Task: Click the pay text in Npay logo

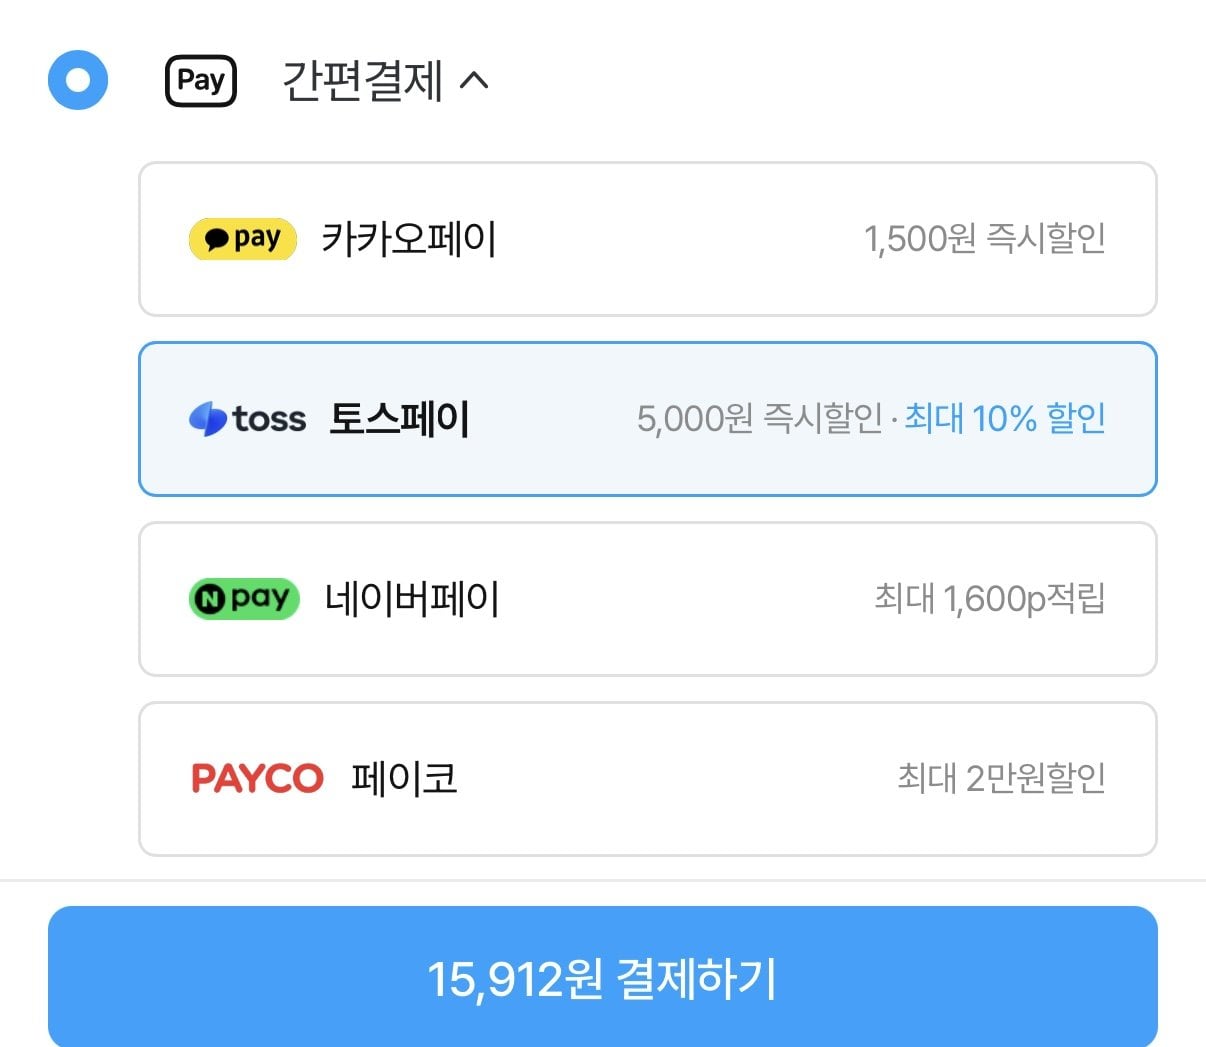Action: pos(260,600)
